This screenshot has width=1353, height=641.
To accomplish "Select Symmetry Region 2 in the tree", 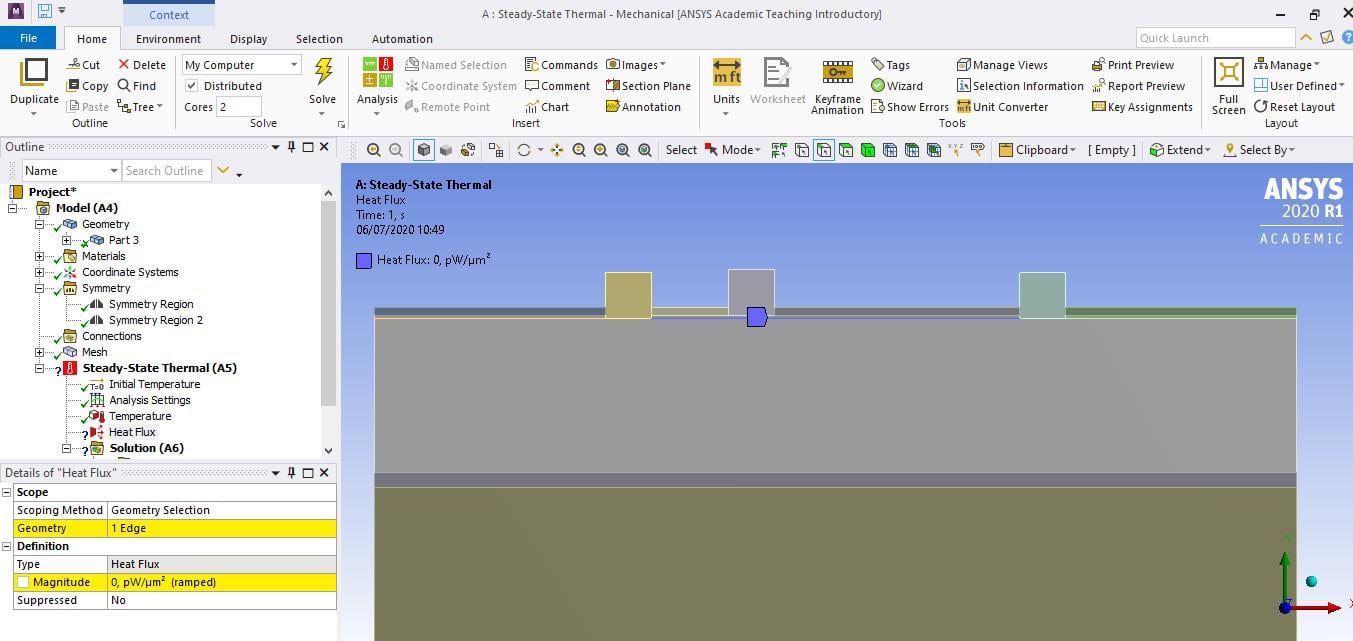I will click(x=155, y=320).
